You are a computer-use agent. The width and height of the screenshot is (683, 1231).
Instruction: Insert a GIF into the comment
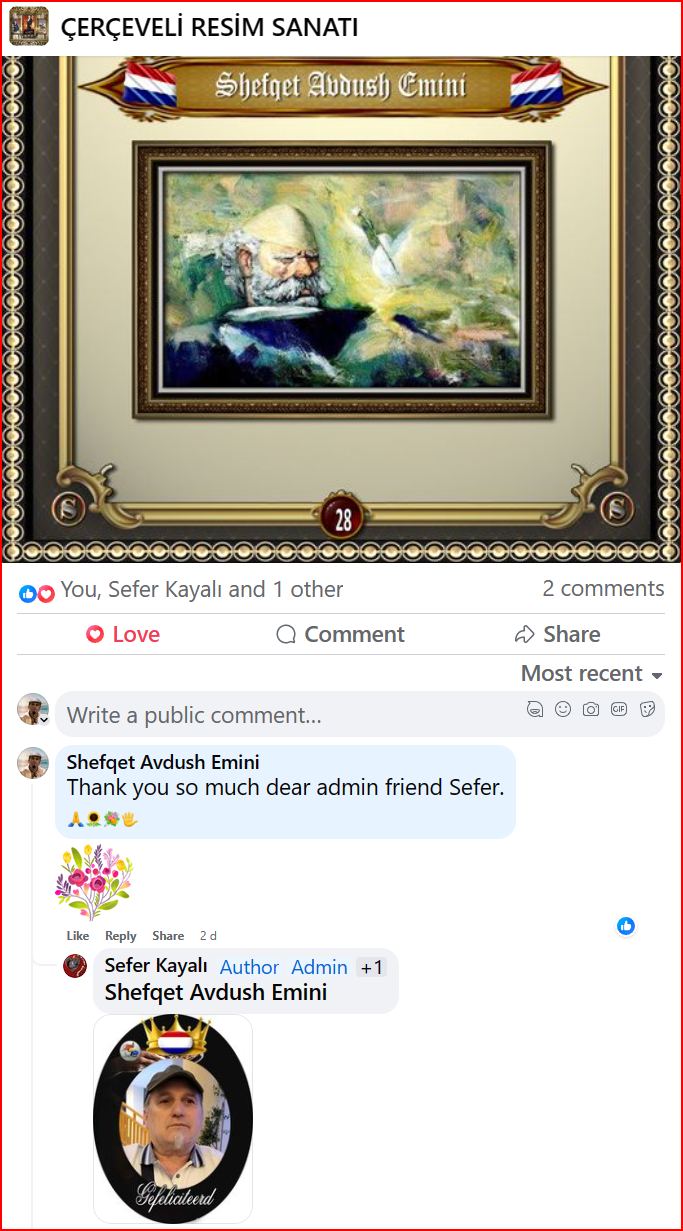(x=619, y=709)
